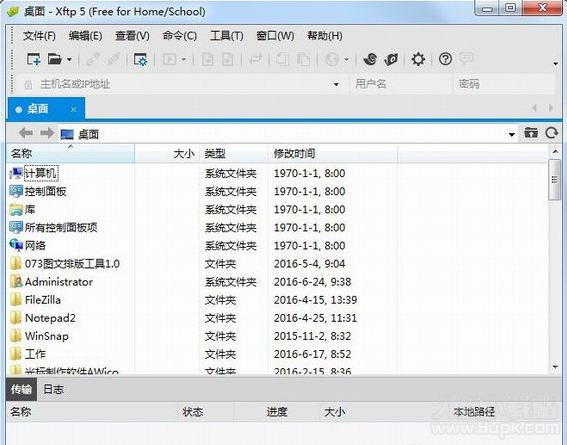Close the 桌面 tab with its x
Image resolution: width=567 pixels, height=445 pixels.
click(73, 109)
